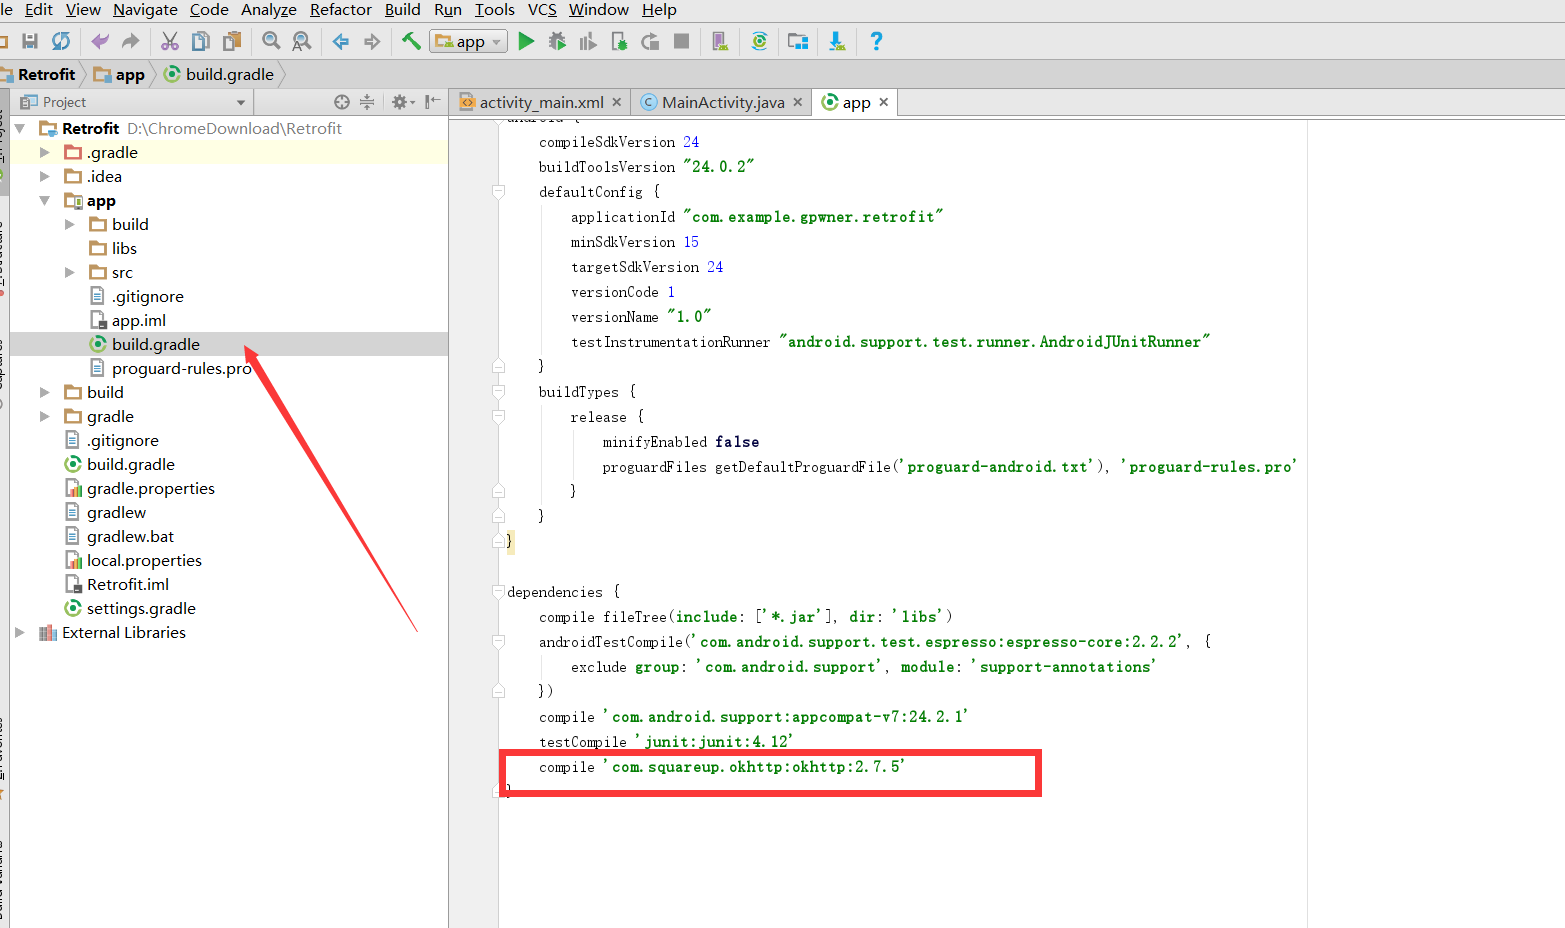1565x928 pixels.
Task: Navigate forward with the right arrow
Action: (372, 41)
